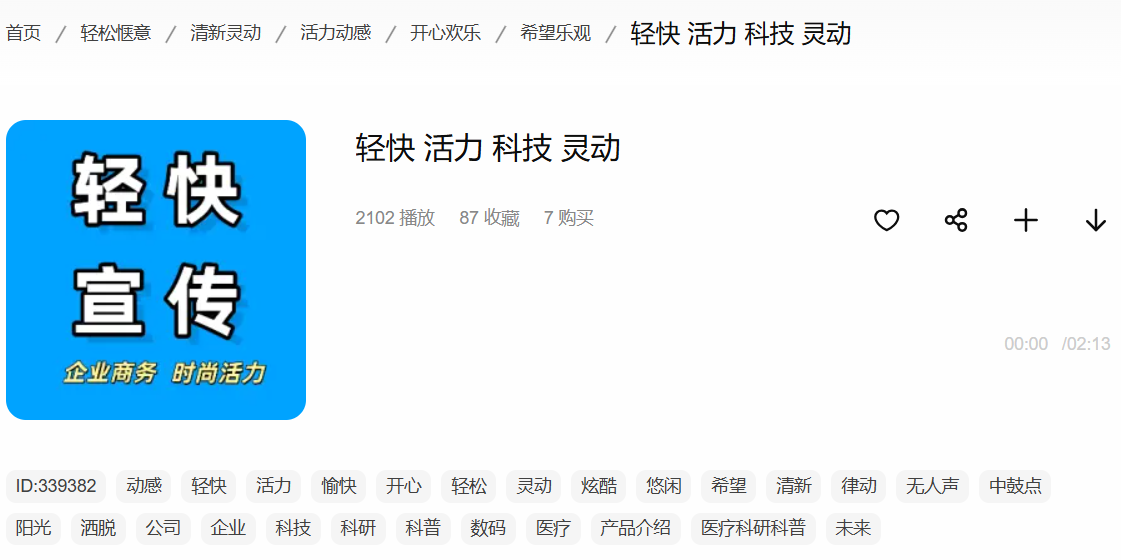1121x560 pixels.
Task: Open 希望乐观 breadcrumb link
Action: 556,33
